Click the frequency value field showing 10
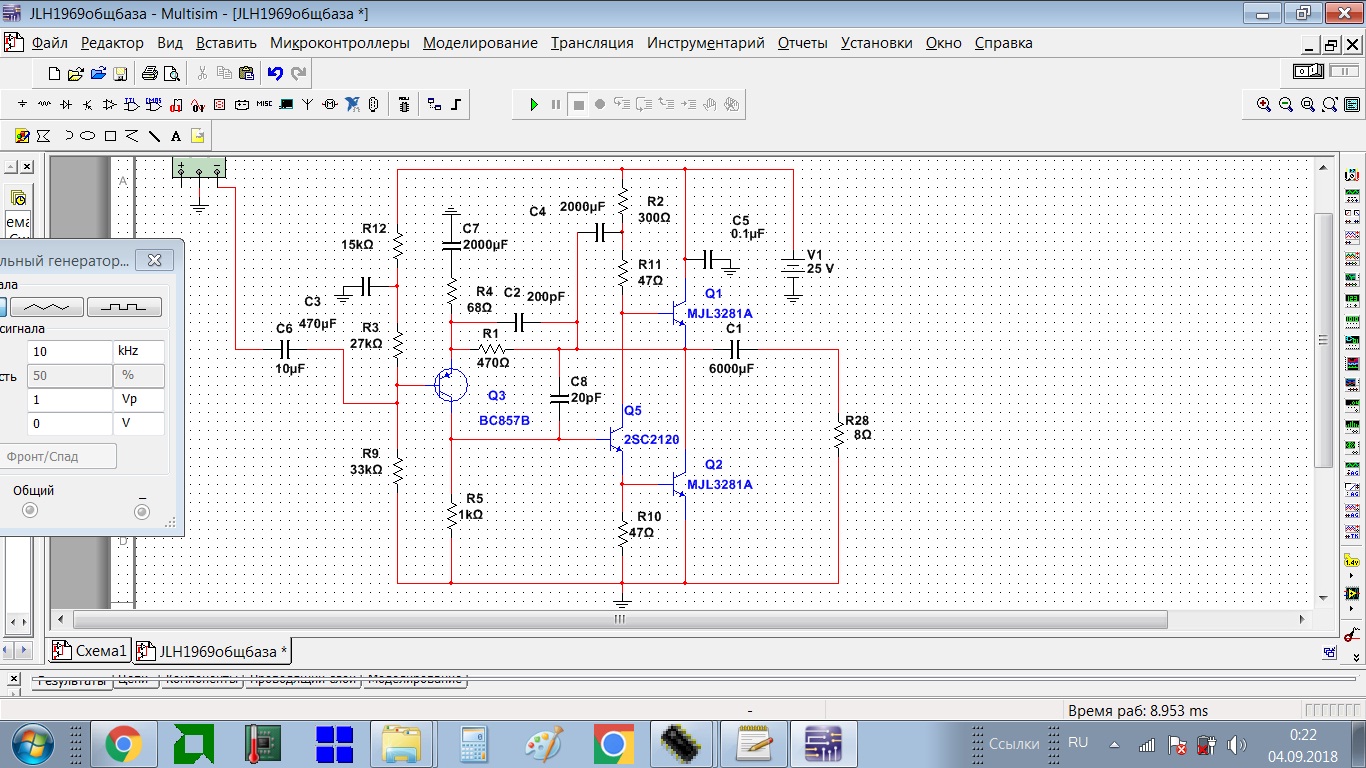 pyautogui.click(x=70, y=352)
